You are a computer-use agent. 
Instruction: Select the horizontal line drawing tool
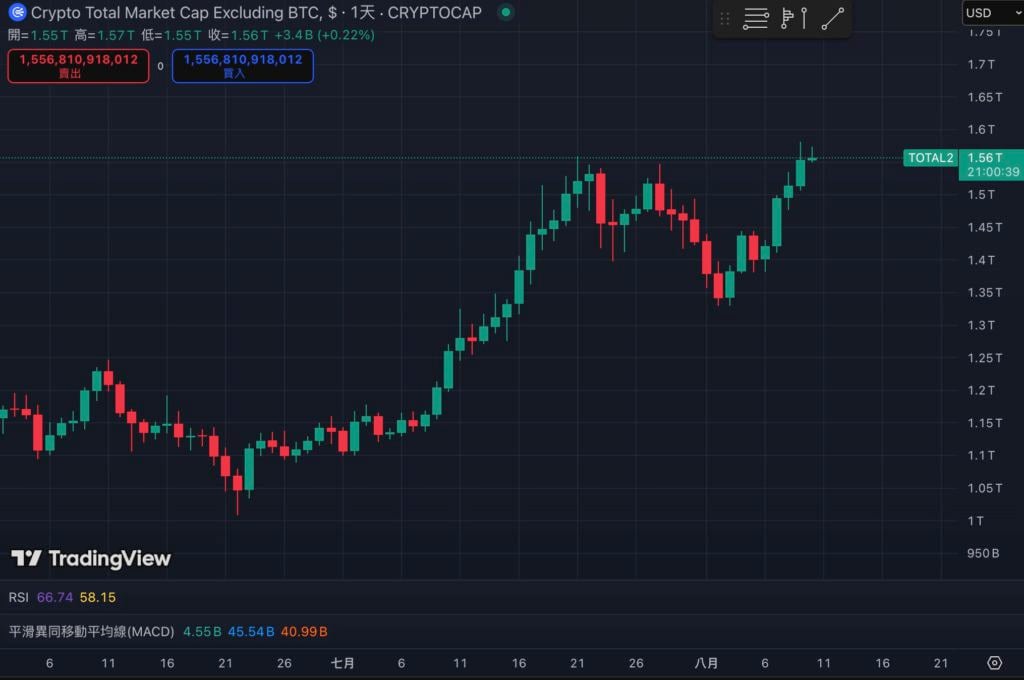756,18
